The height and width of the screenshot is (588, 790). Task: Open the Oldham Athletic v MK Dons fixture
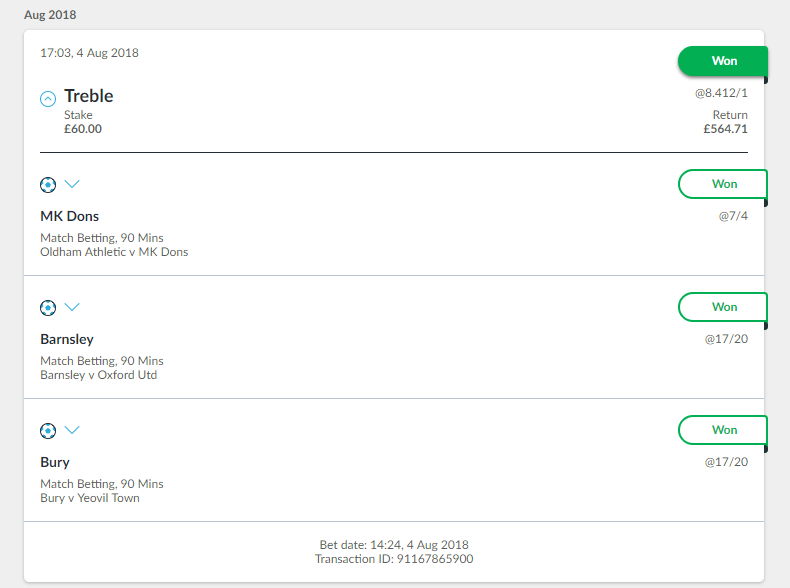114,252
